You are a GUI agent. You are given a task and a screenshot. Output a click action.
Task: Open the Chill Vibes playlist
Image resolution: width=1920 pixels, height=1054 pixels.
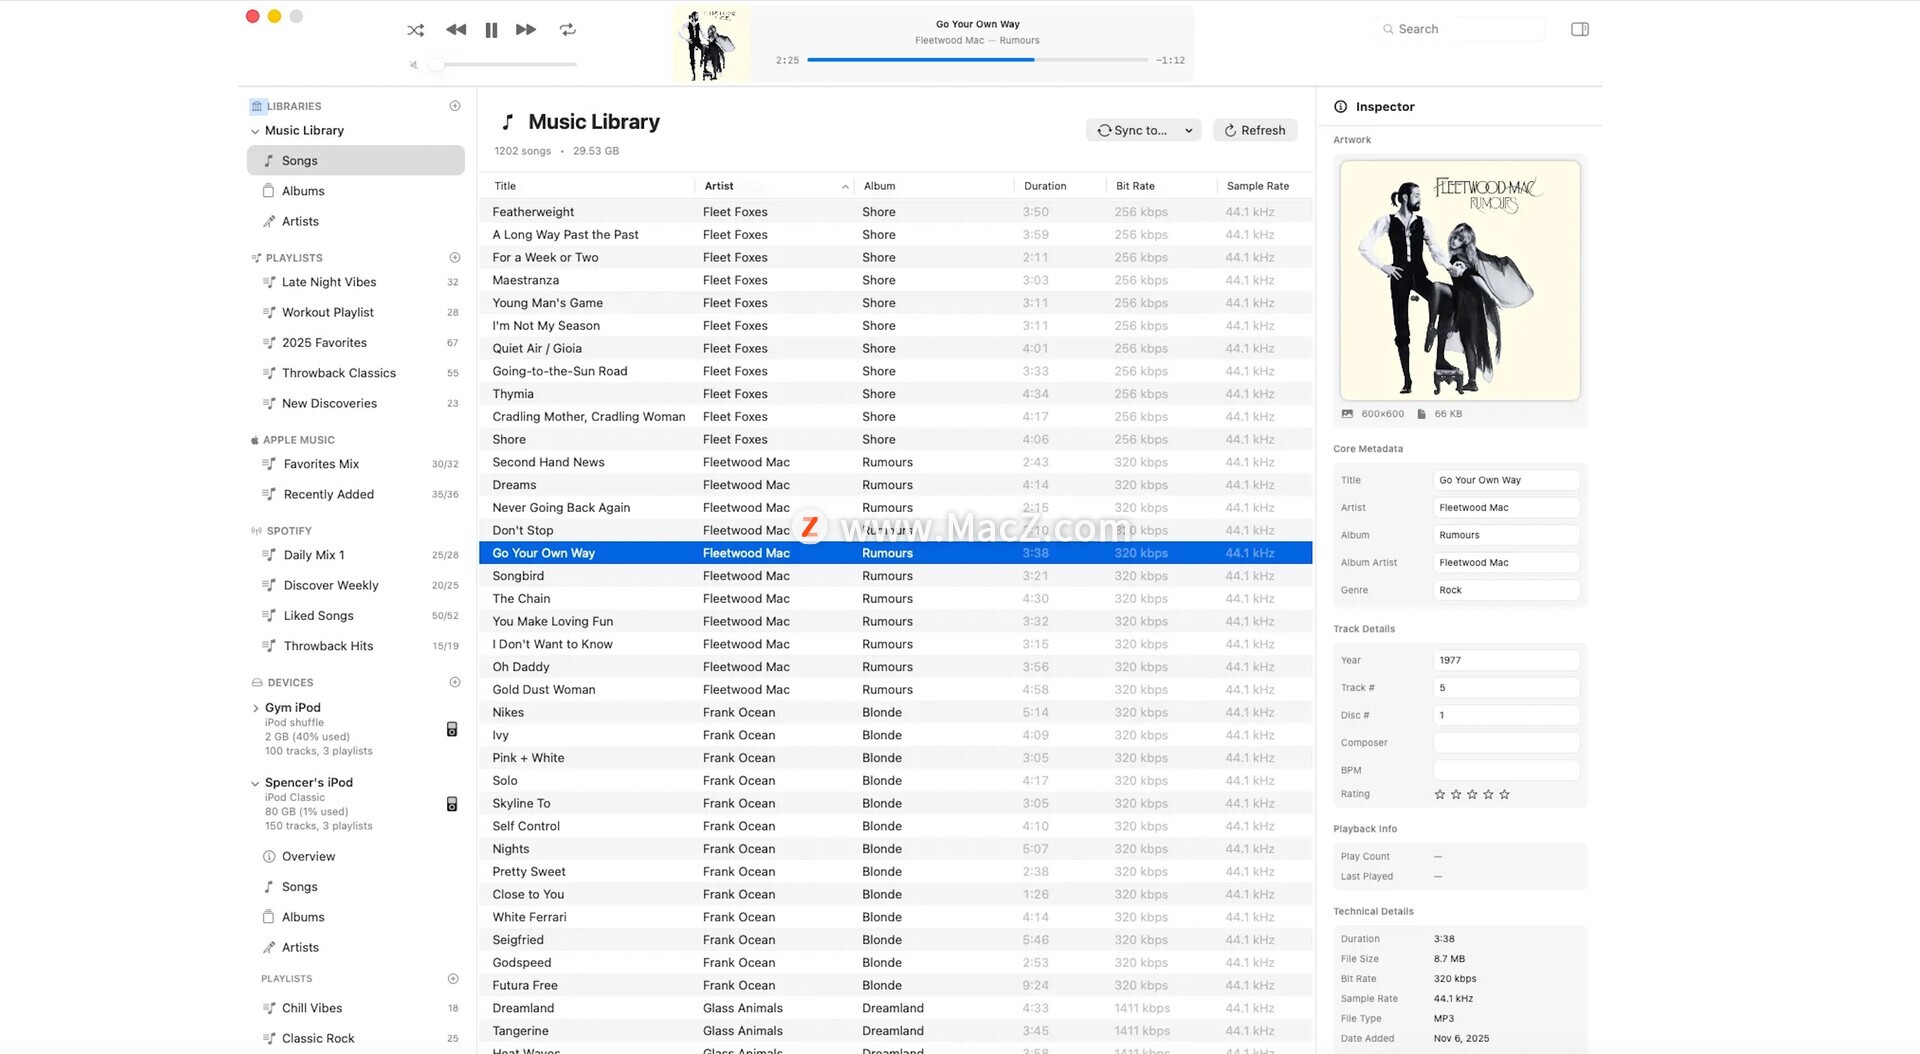(x=356, y=1008)
